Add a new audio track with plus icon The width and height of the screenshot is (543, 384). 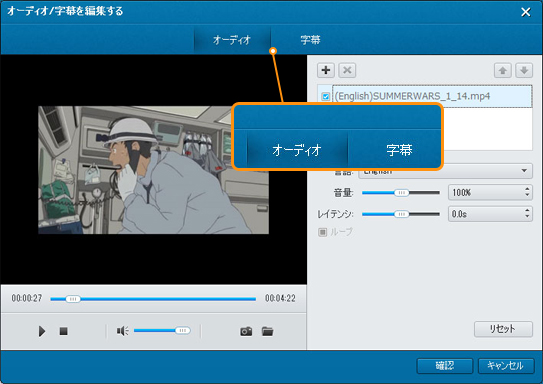pyautogui.click(x=326, y=70)
